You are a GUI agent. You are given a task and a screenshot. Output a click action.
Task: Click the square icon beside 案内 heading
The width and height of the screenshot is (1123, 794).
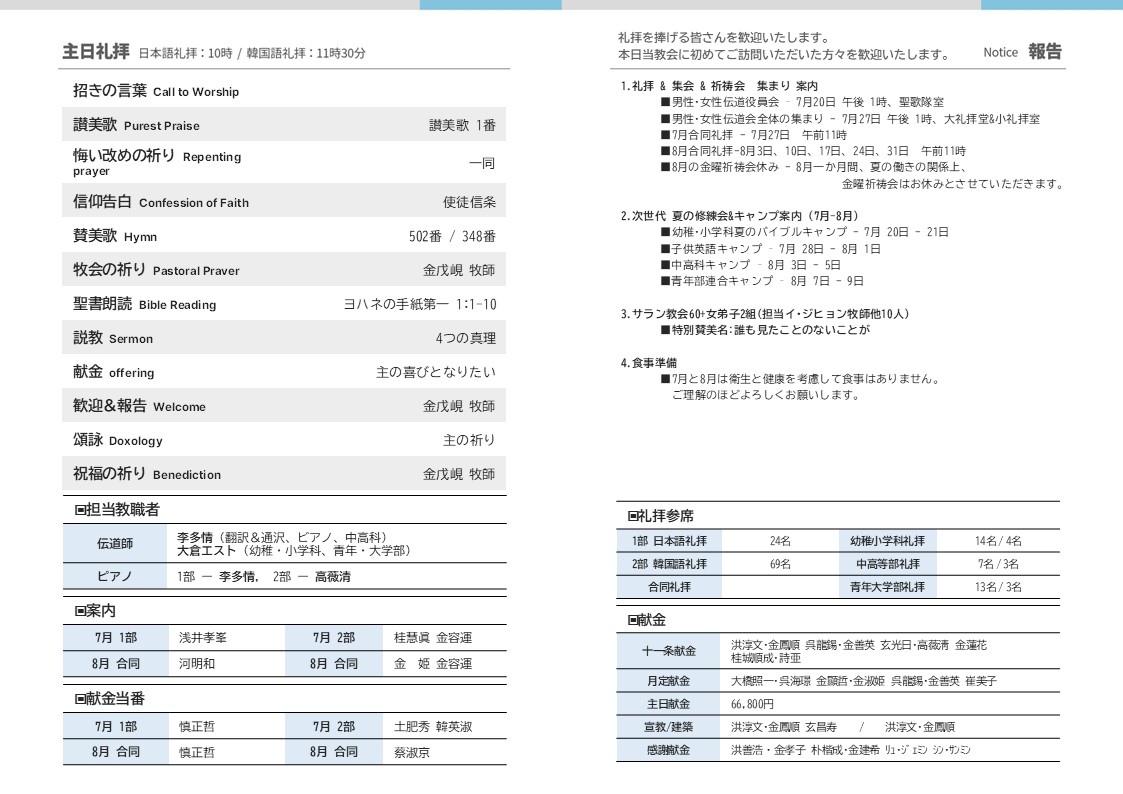click(x=80, y=611)
